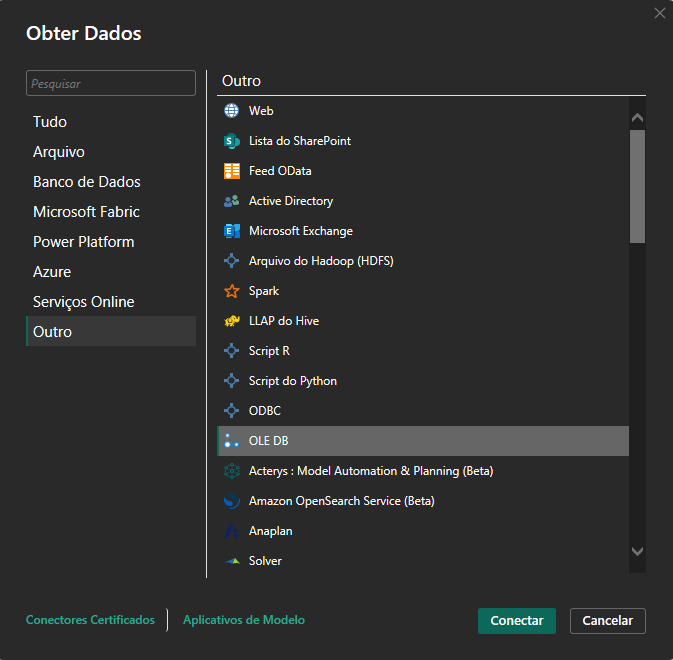The width and height of the screenshot is (673, 660).
Task: Select Arquivo do Hadoop (HDFS) entry
Action: 321,261
